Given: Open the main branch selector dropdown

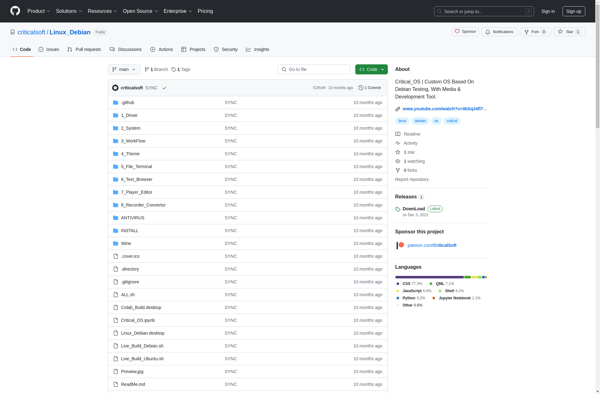Looking at the screenshot, I should (x=124, y=69).
